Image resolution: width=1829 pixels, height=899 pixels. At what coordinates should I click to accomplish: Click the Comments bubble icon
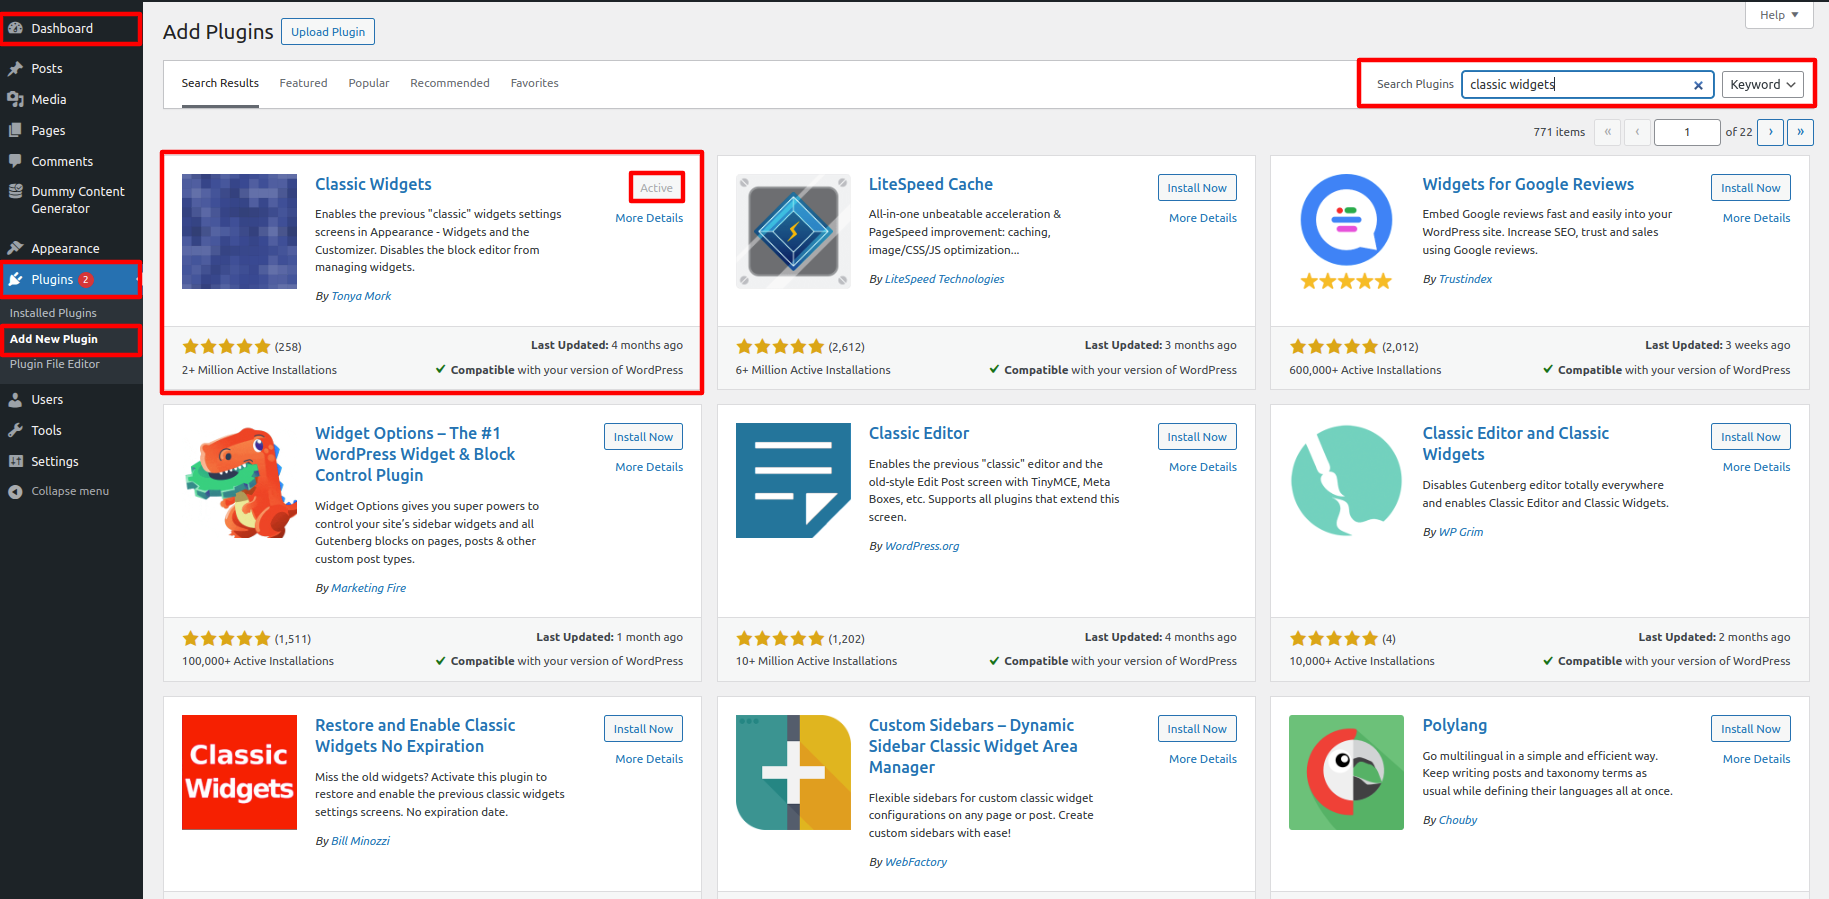pyautogui.click(x=15, y=161)
